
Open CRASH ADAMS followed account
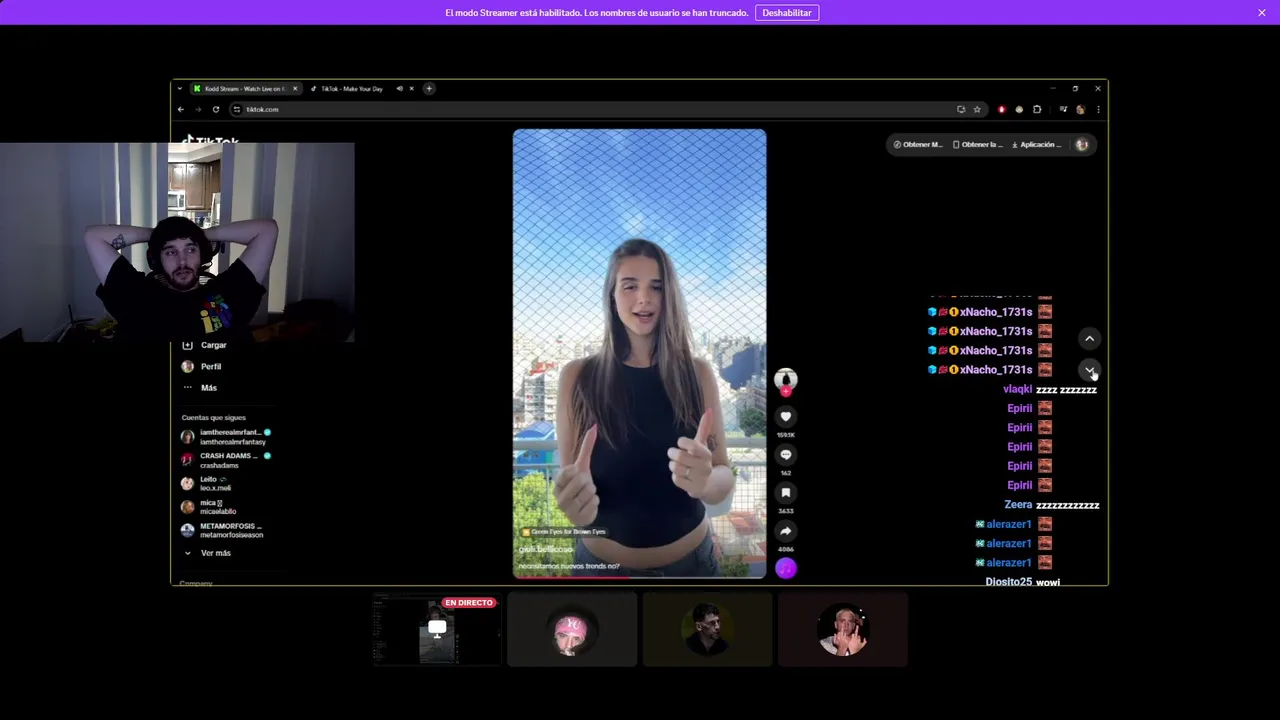click(226, 460)
